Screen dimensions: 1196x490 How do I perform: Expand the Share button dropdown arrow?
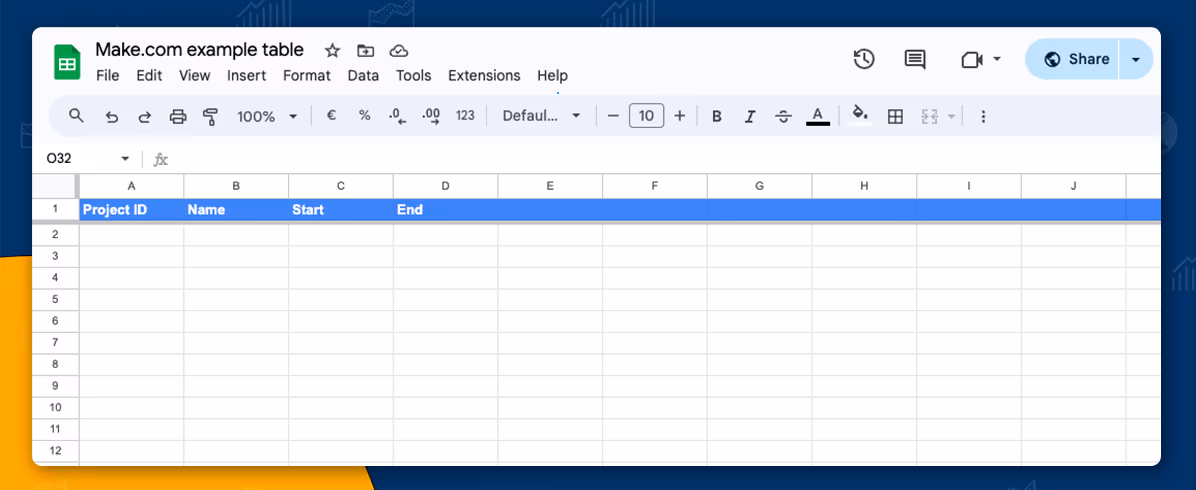pyautogui.click(x=1135, y=60)
